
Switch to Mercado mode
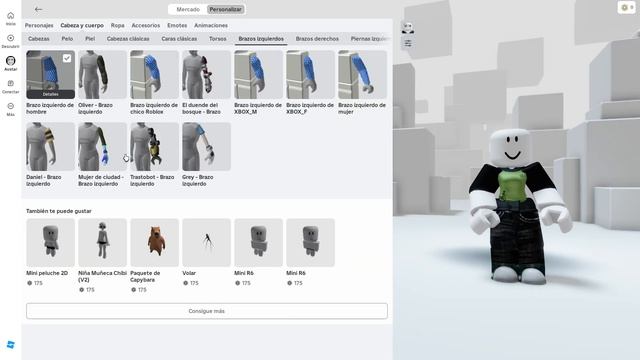tap(188, 9)
